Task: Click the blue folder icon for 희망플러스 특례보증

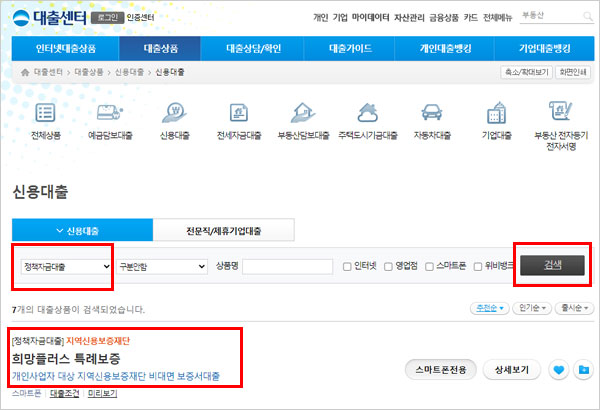Action: 584,370
